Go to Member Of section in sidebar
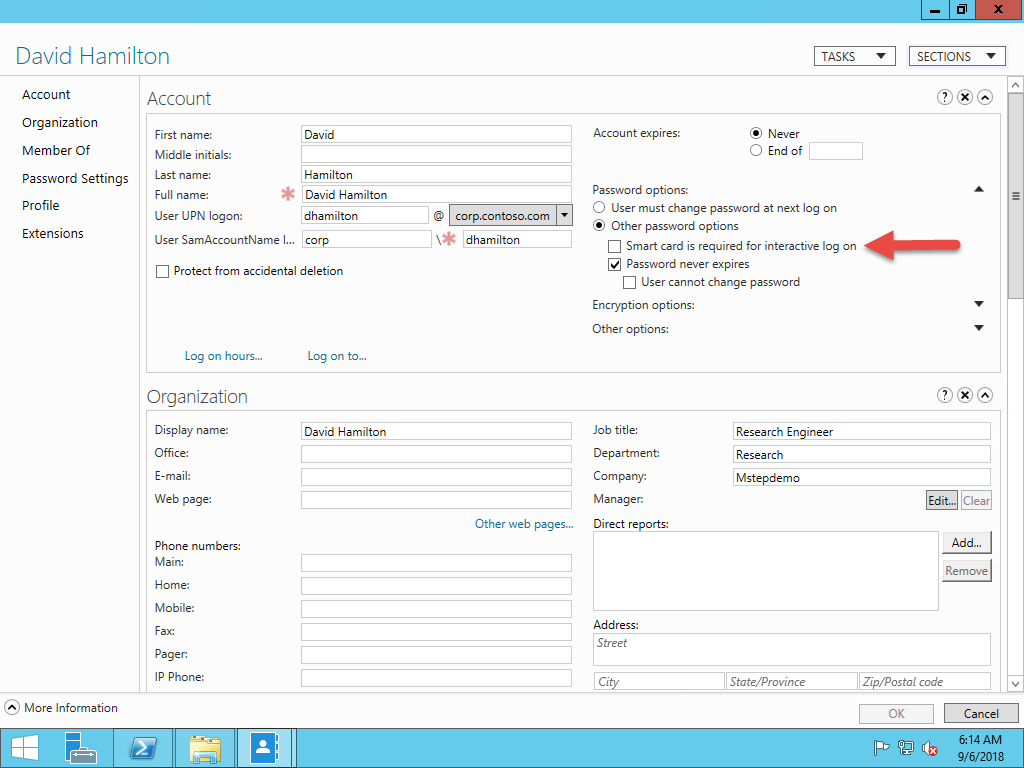The width and height of the screenshot is (1024, 768). pyautogui.click(x=56, y=150)
